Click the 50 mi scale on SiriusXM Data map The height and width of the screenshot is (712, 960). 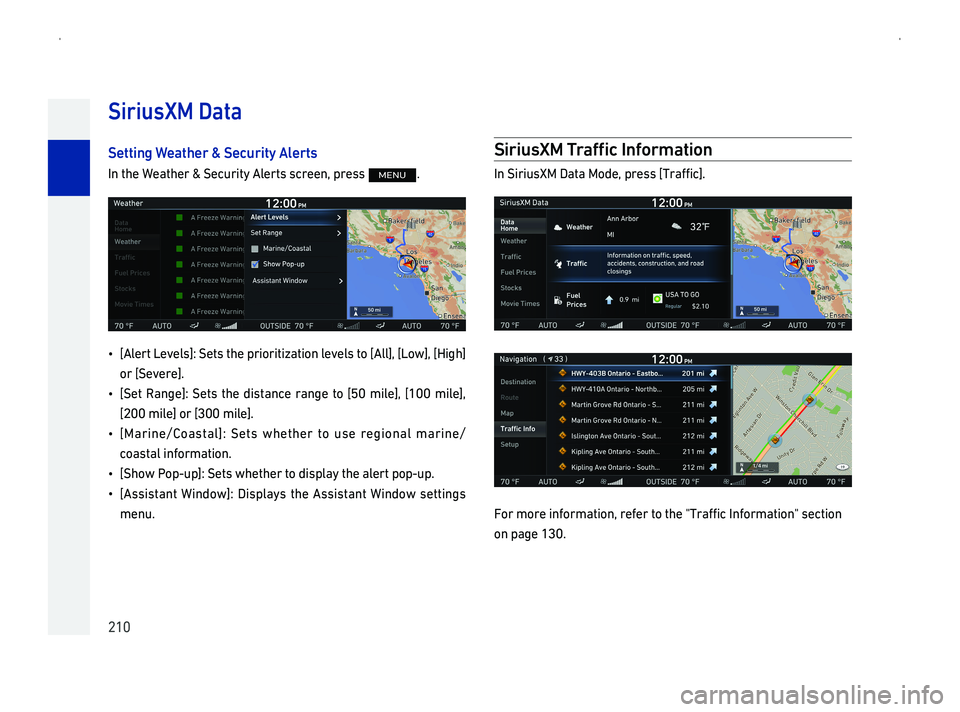757,311
